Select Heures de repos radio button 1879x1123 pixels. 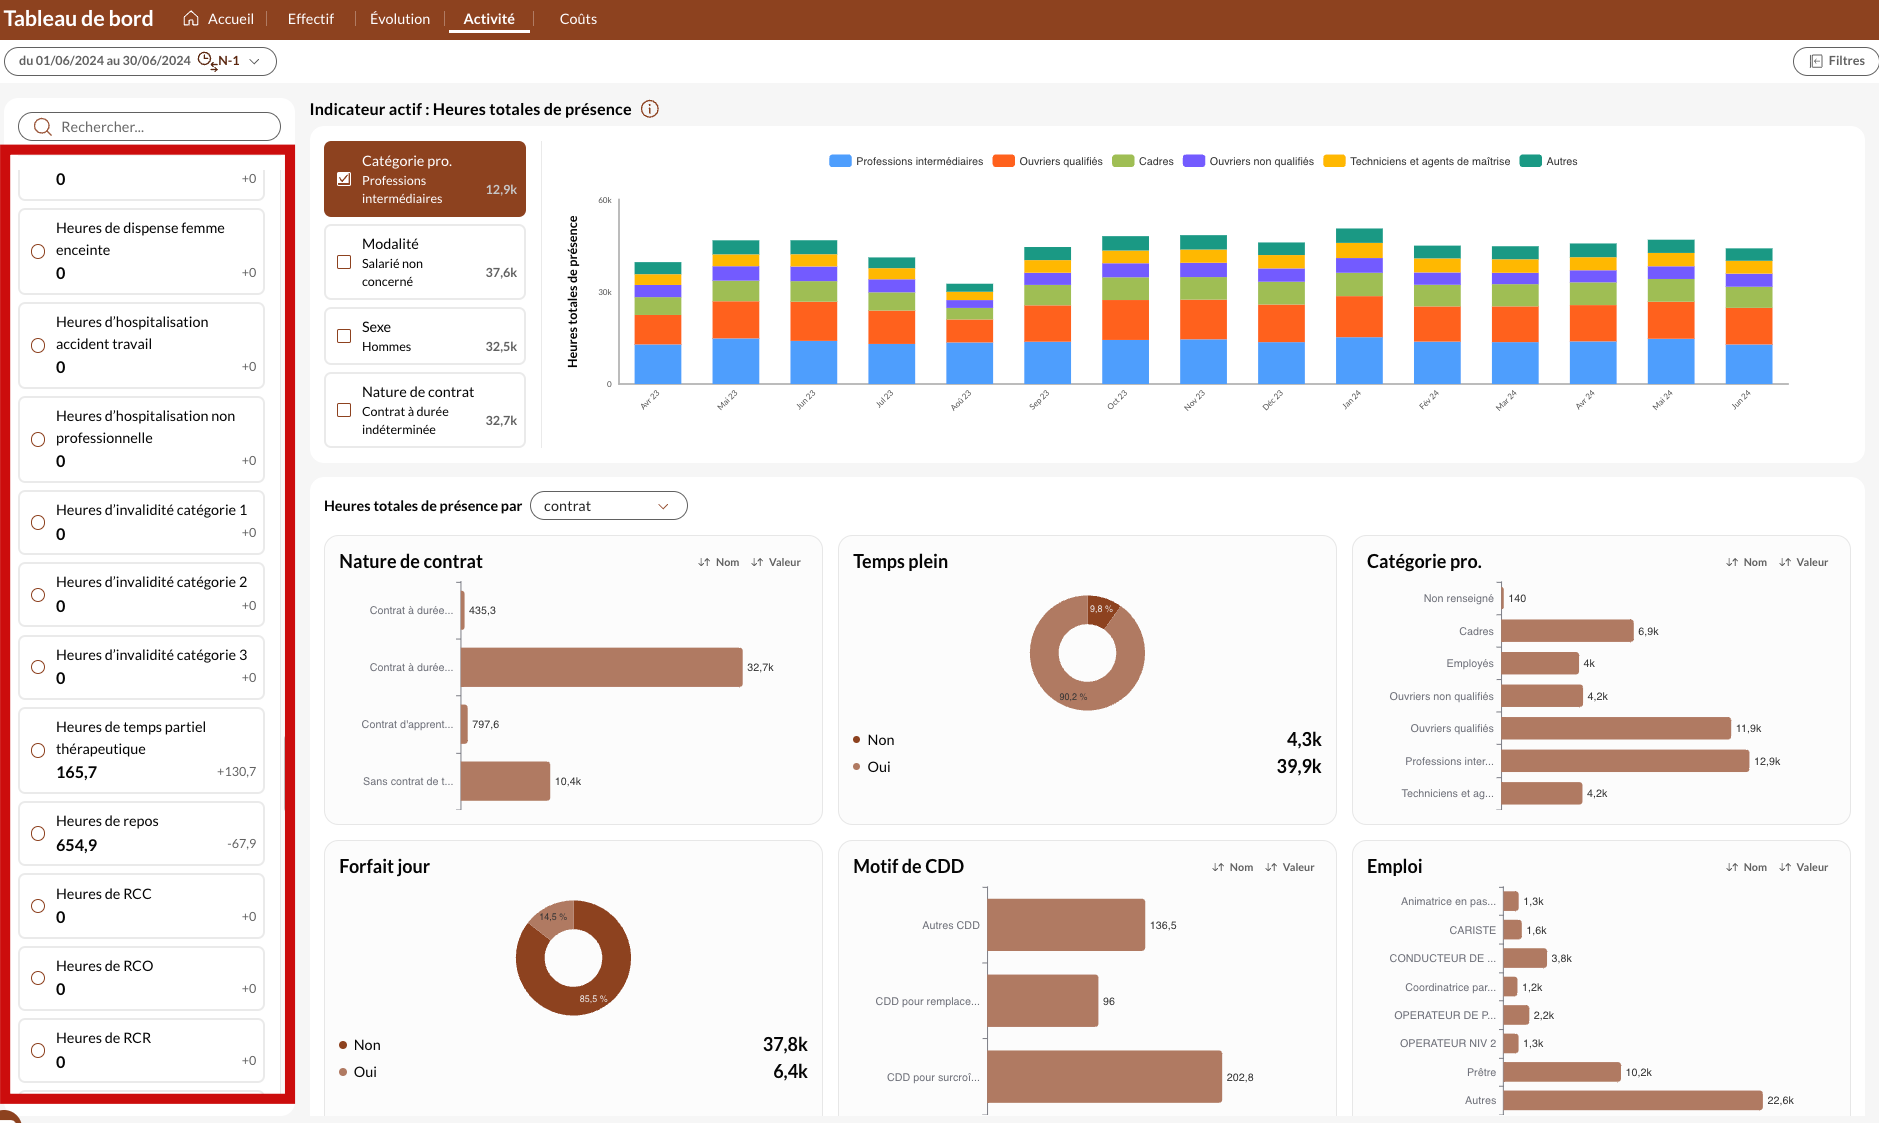(x=38, y=833)
